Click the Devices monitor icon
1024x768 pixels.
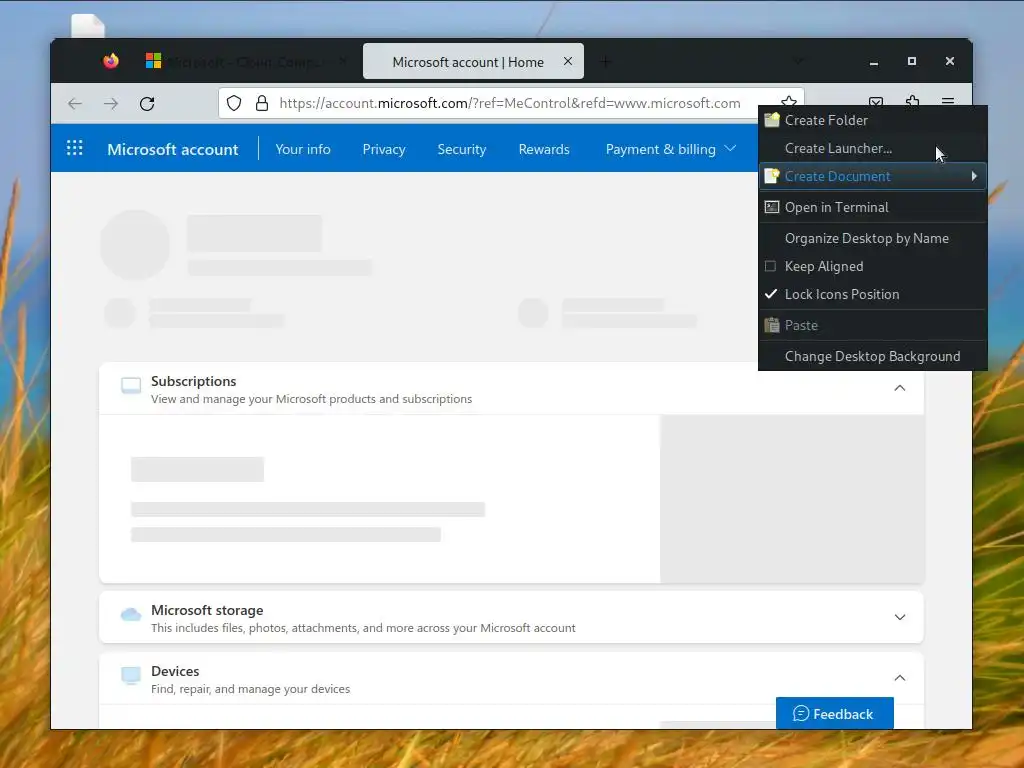tap(131, 675)
